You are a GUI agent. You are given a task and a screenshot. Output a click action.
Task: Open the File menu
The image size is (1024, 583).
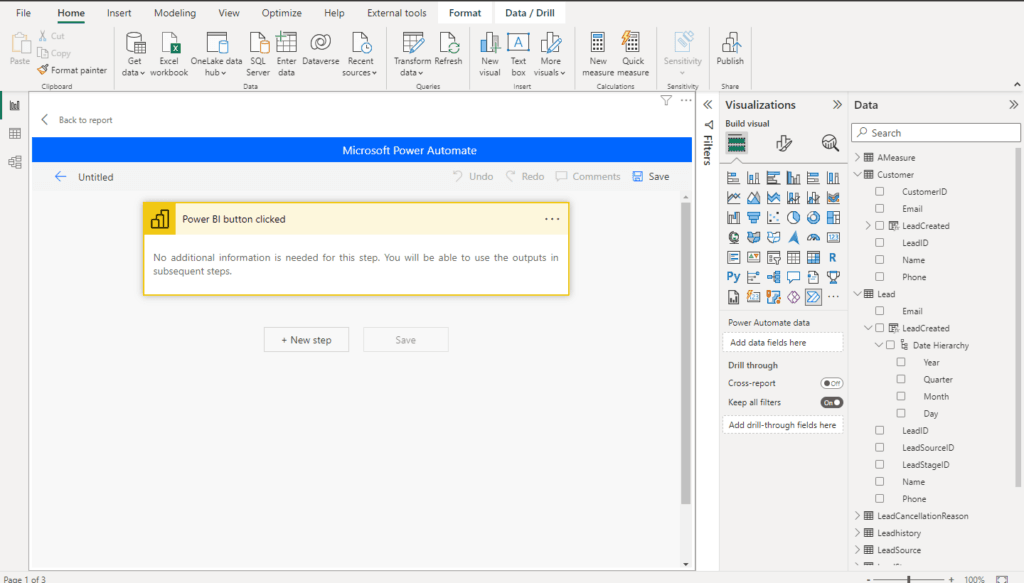coord(24,13)
